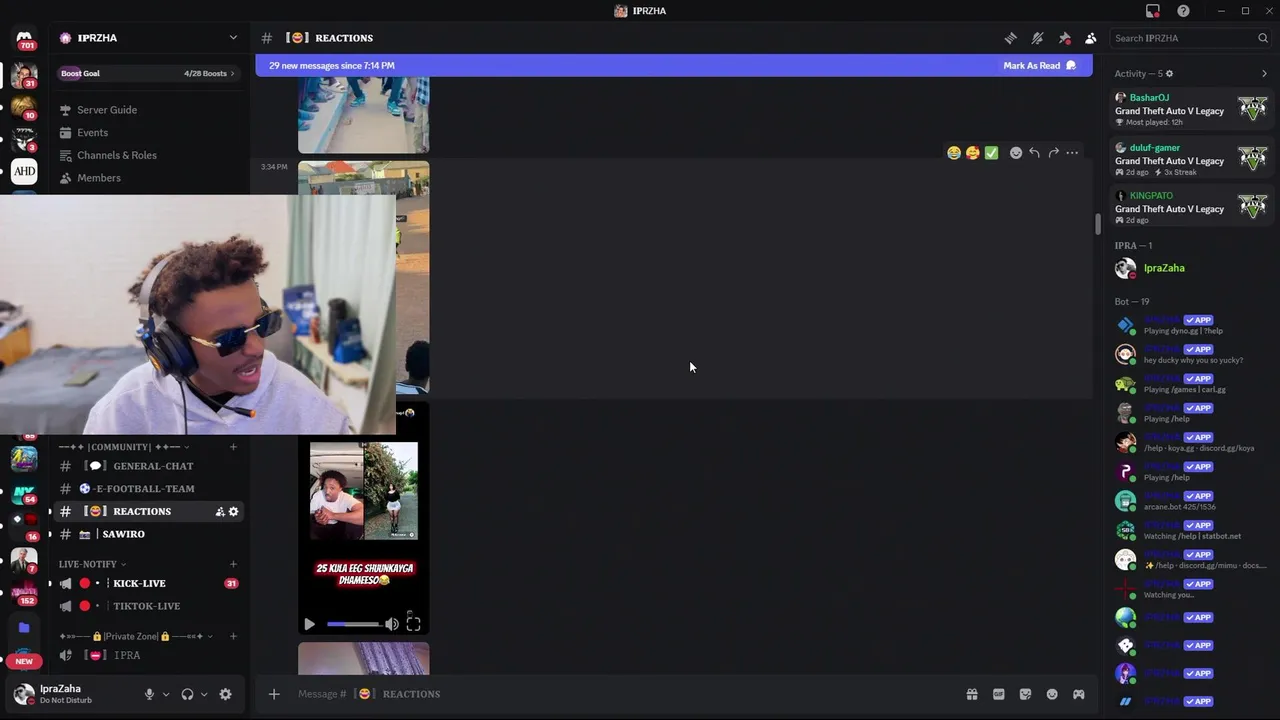Click the search magnifier icon
This screenshot has height=720, width=1280.
[x=1263, y=38]
